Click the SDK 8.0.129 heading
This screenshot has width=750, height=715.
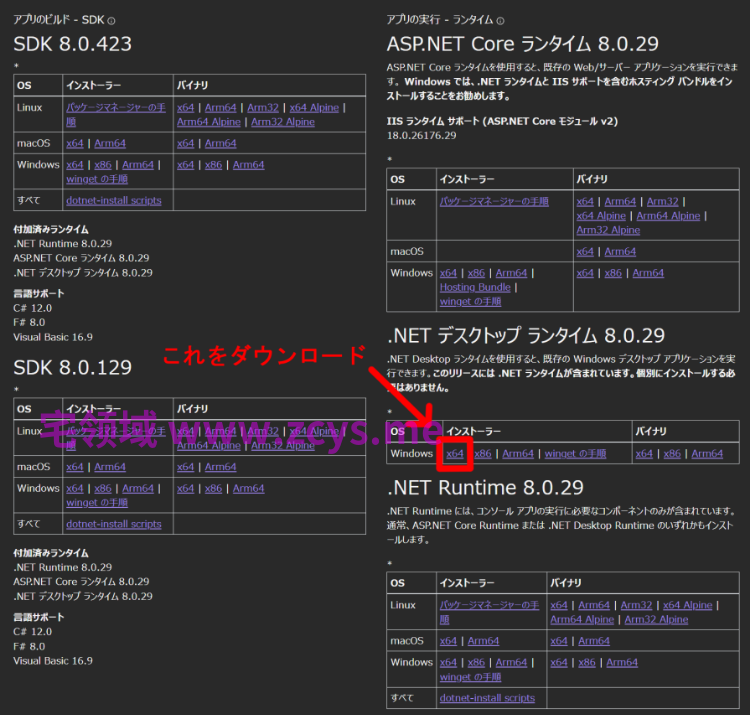click(72, 368)
